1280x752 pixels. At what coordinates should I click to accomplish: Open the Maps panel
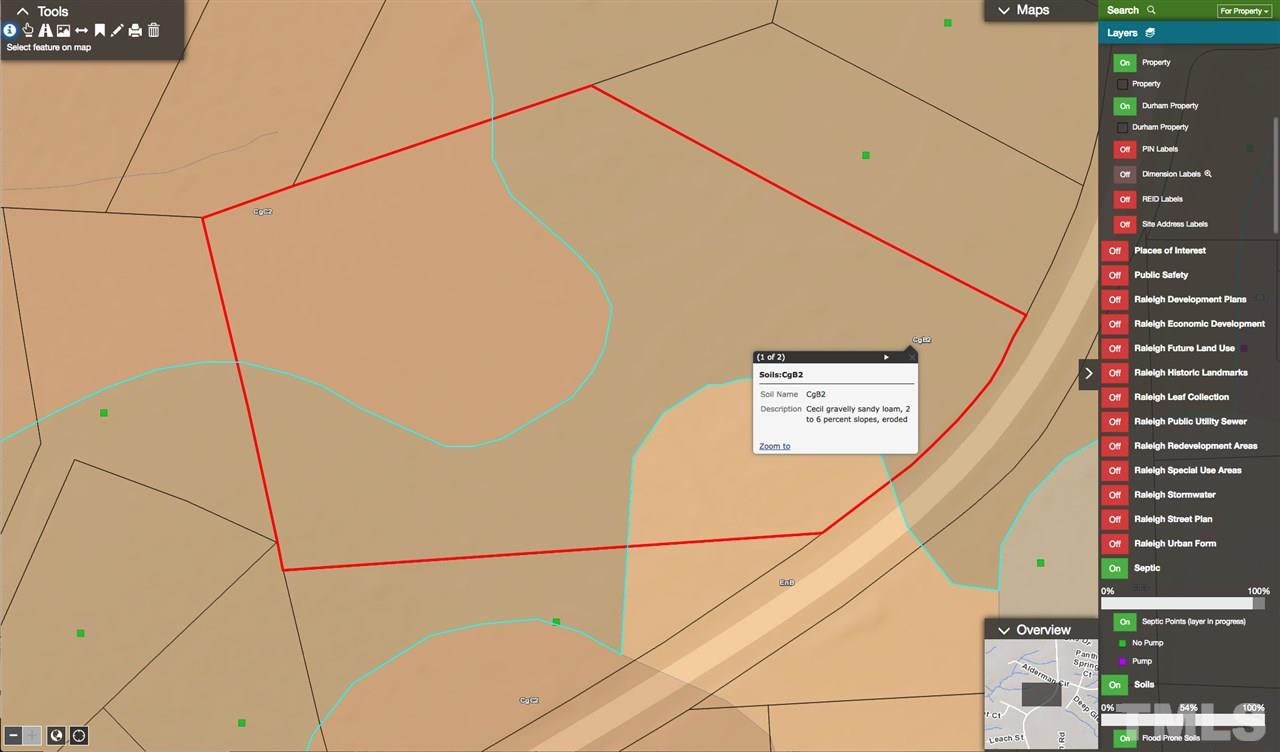coord(1024,10)
